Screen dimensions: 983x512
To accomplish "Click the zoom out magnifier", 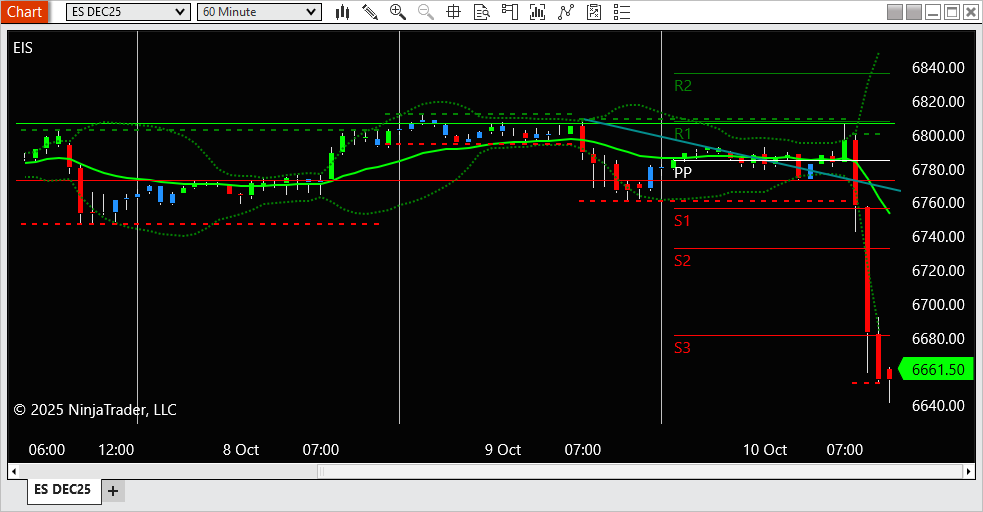I will coord(426,12).
